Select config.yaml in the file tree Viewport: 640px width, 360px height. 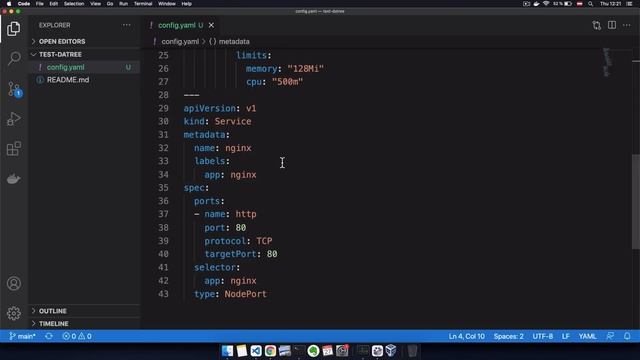(x=84, y=67)
